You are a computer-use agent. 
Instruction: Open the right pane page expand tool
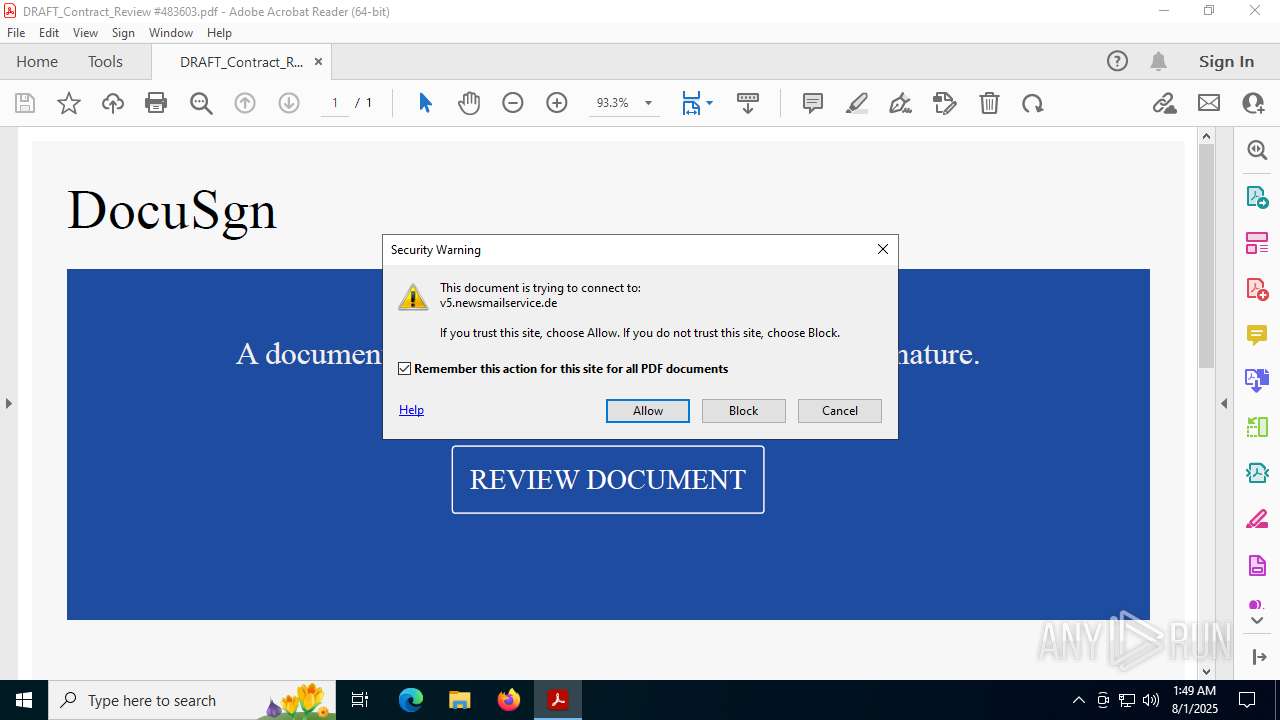pyautogui.click(x=1259, y=657)
